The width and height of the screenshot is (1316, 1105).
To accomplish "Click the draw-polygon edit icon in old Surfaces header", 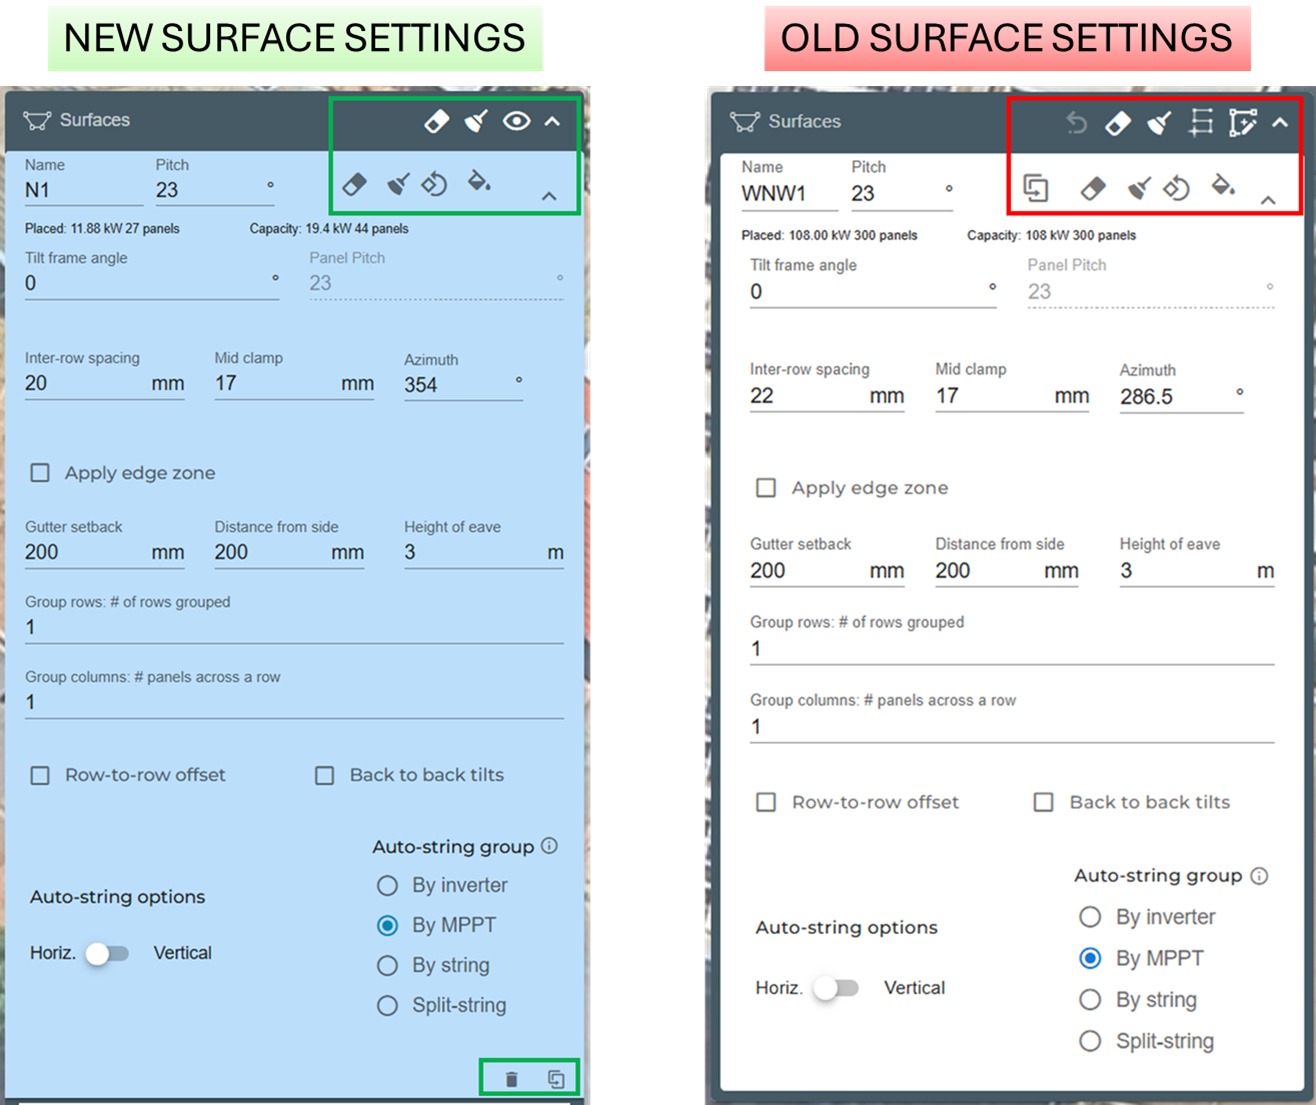I will (x=1242, y=123).
